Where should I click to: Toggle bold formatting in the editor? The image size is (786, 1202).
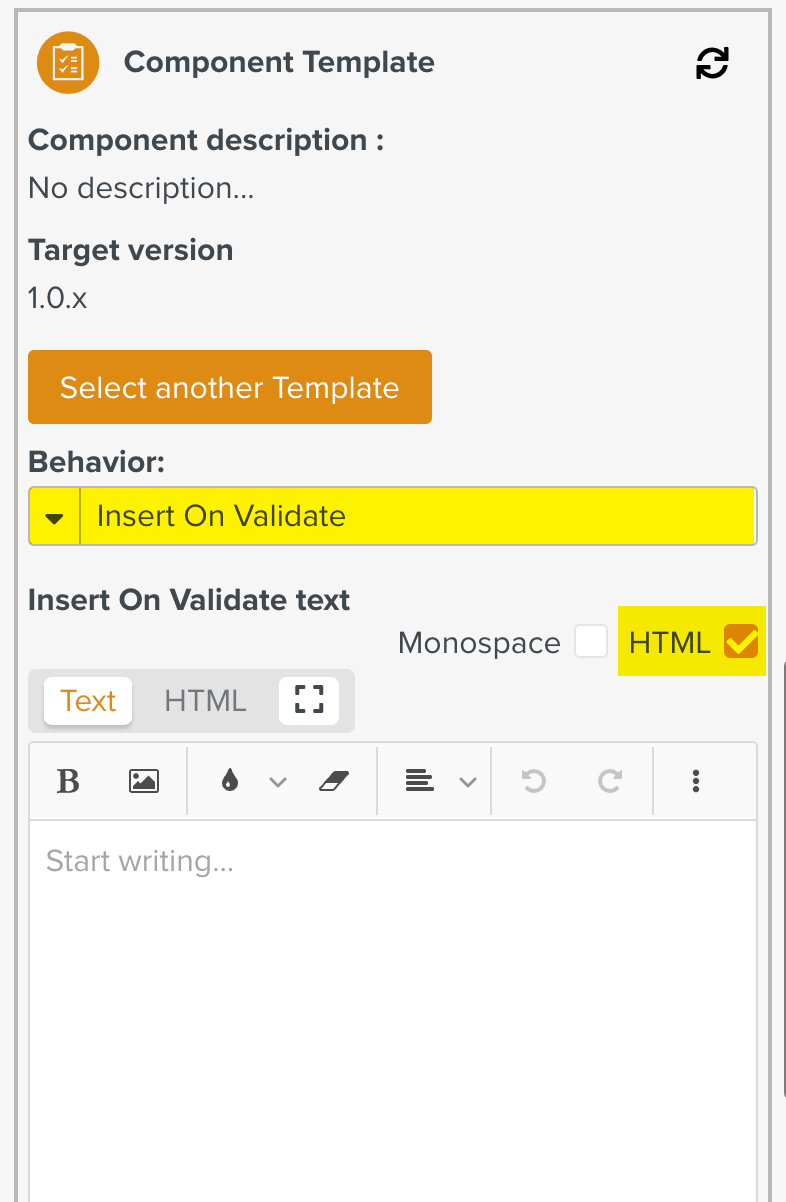click(x=68, y=781)
